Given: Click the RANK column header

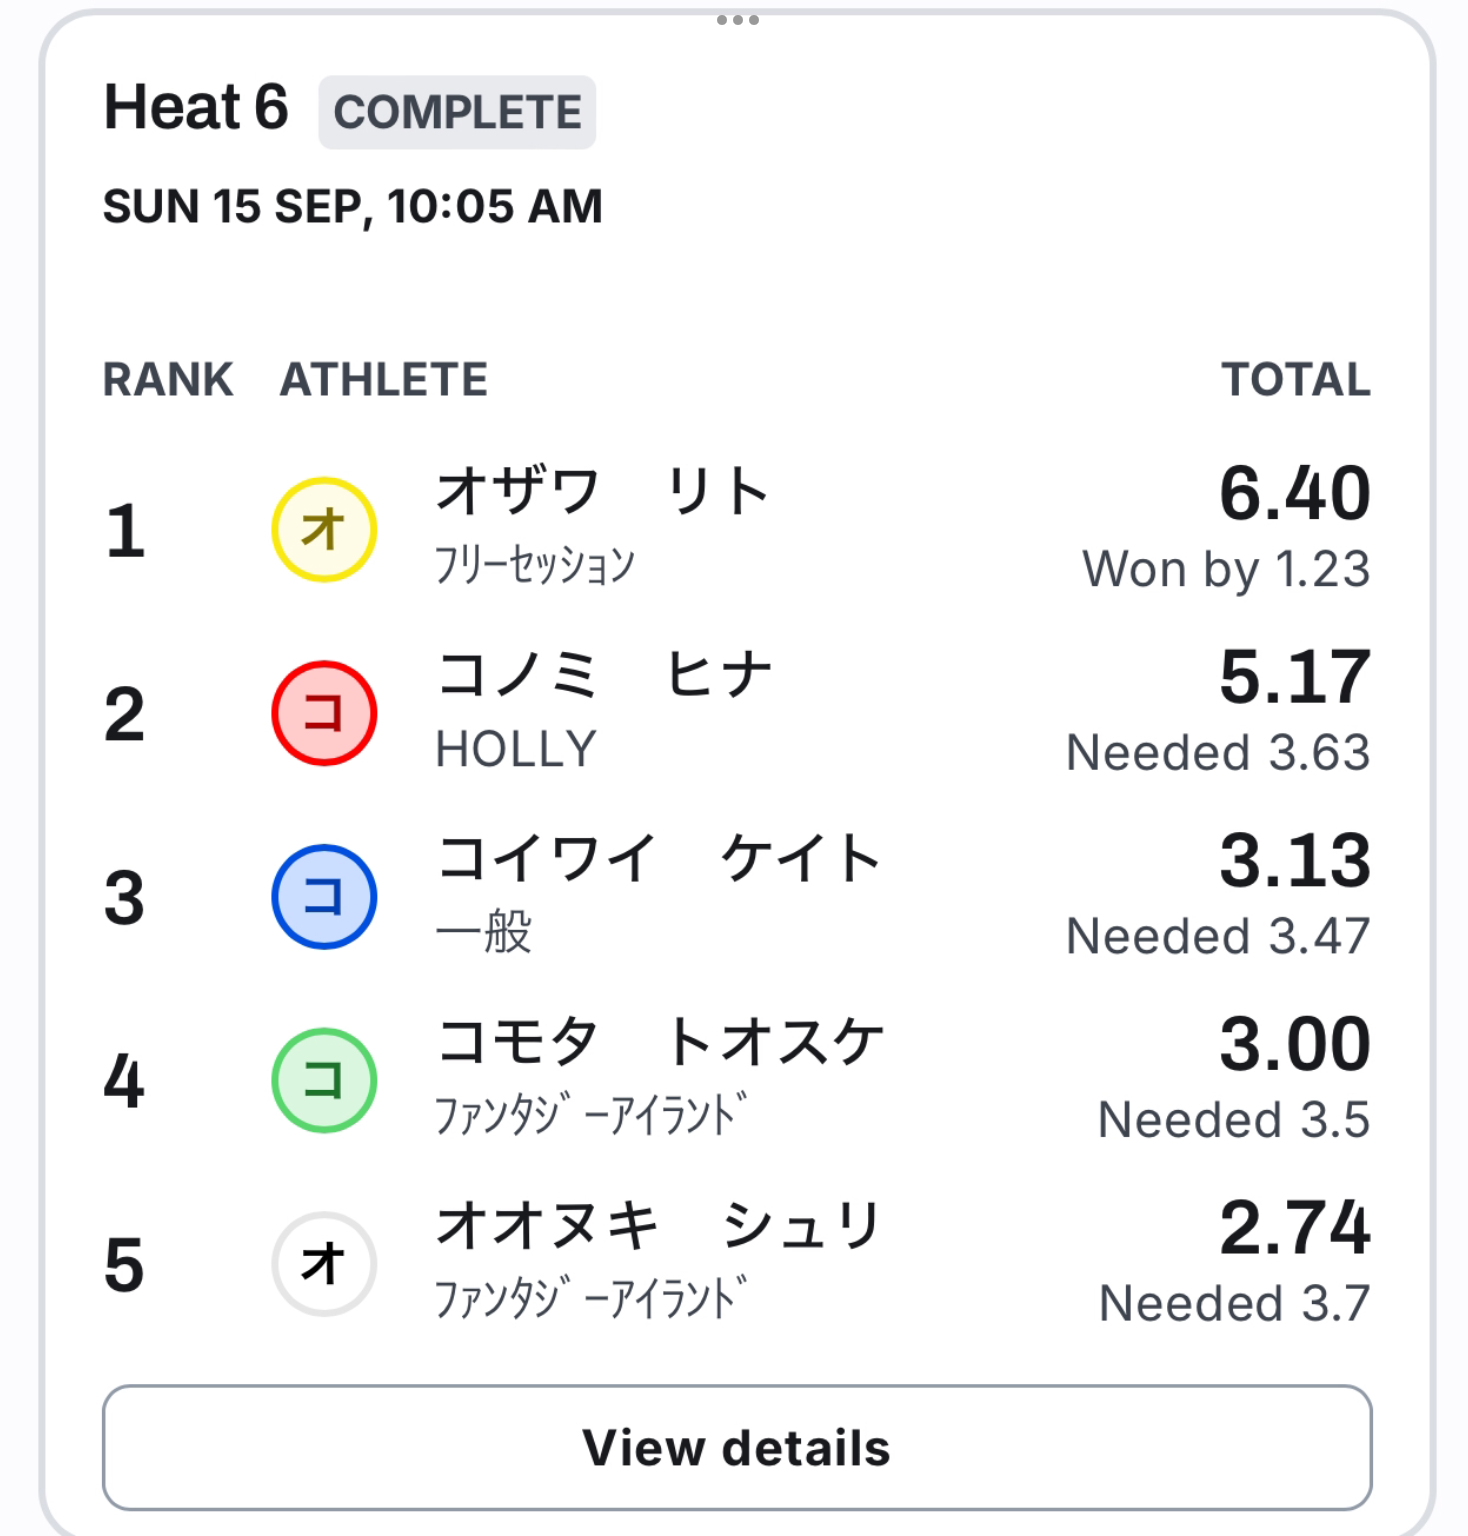Looking at the screenshot, I should click(168, 380).
